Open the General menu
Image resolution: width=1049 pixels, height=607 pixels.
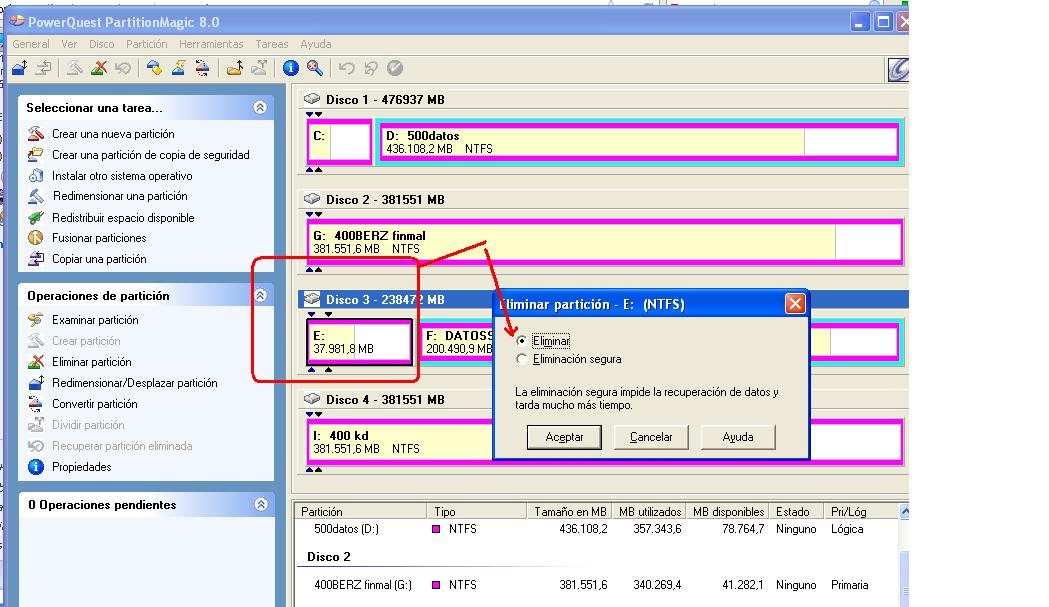point(31,44)
